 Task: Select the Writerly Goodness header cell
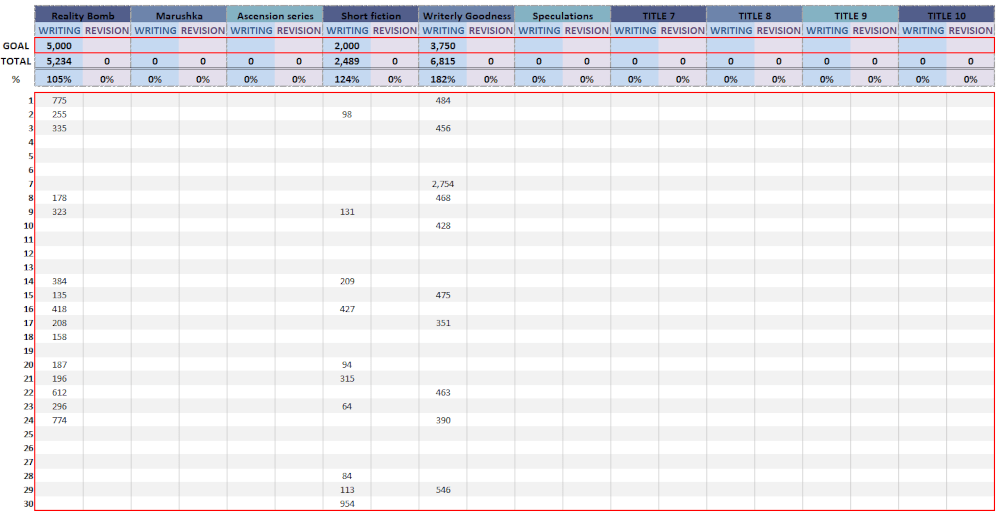[467, 16]
